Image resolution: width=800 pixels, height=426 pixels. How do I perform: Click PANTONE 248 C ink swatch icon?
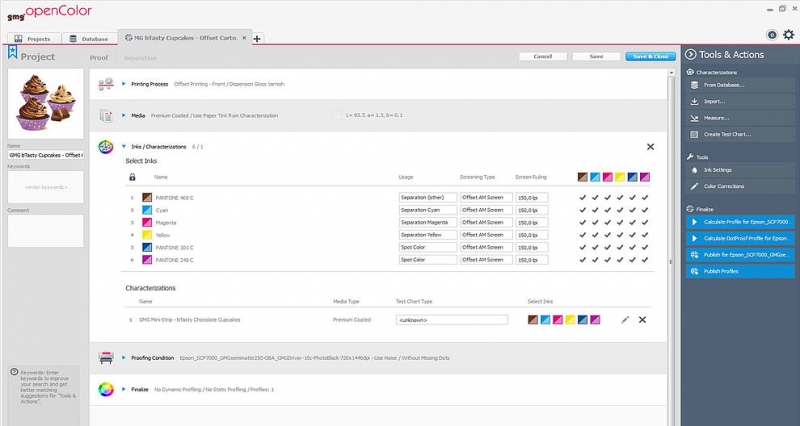(x=147, y=260)
